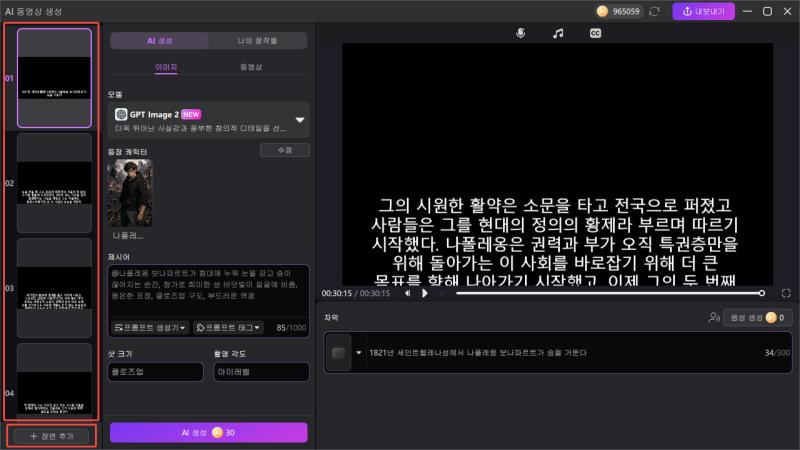Viewport: 800px width, 450px height.
Task: Switch to the AI 생성 tab
Action: (x=160, y=41)
